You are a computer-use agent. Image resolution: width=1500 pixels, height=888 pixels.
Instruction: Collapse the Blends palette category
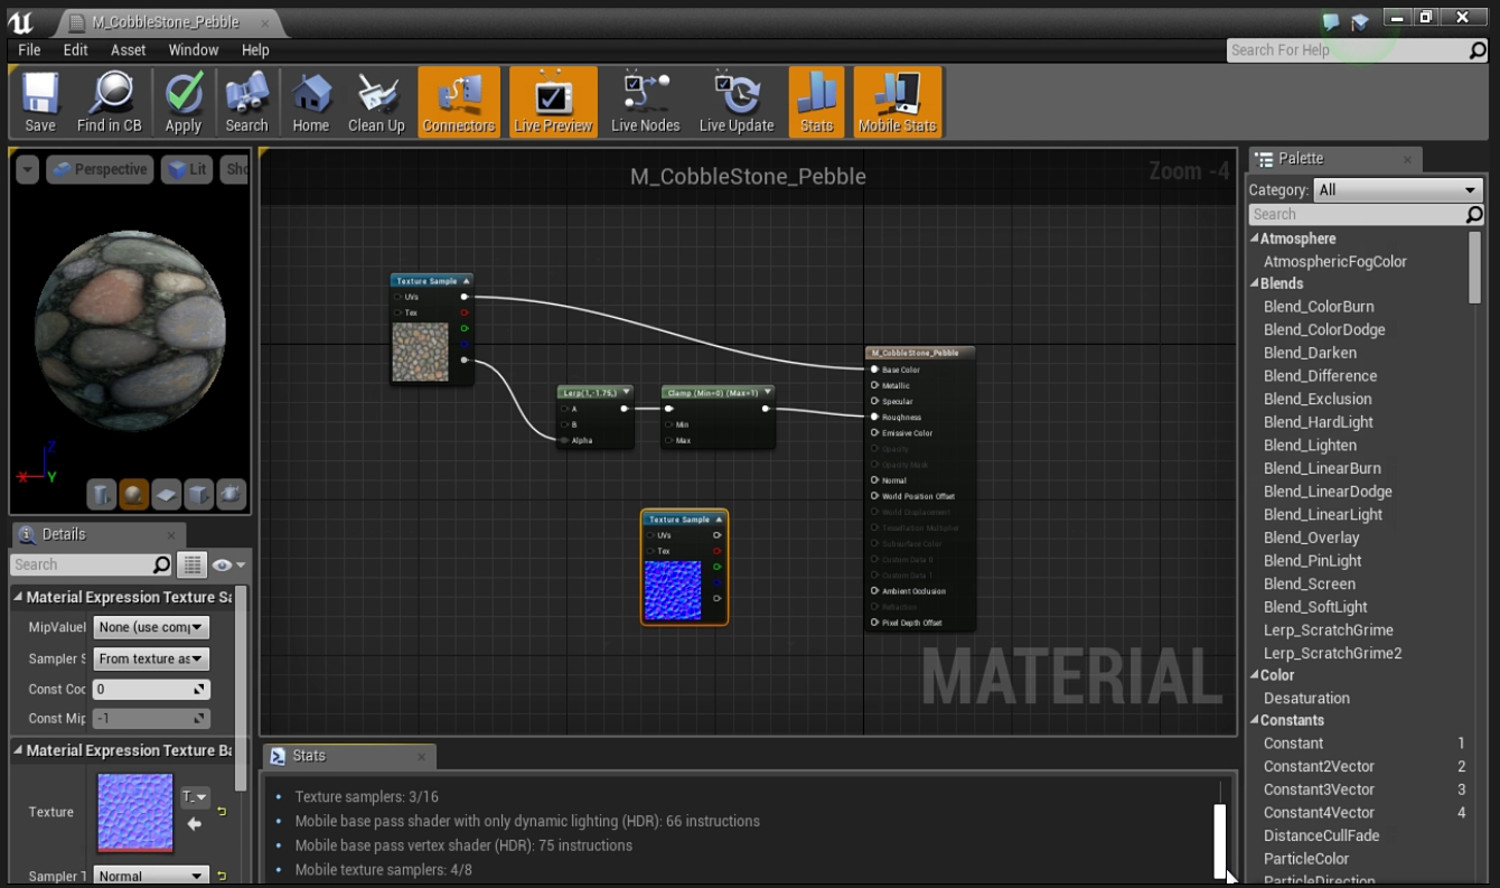coord(1255,283)
